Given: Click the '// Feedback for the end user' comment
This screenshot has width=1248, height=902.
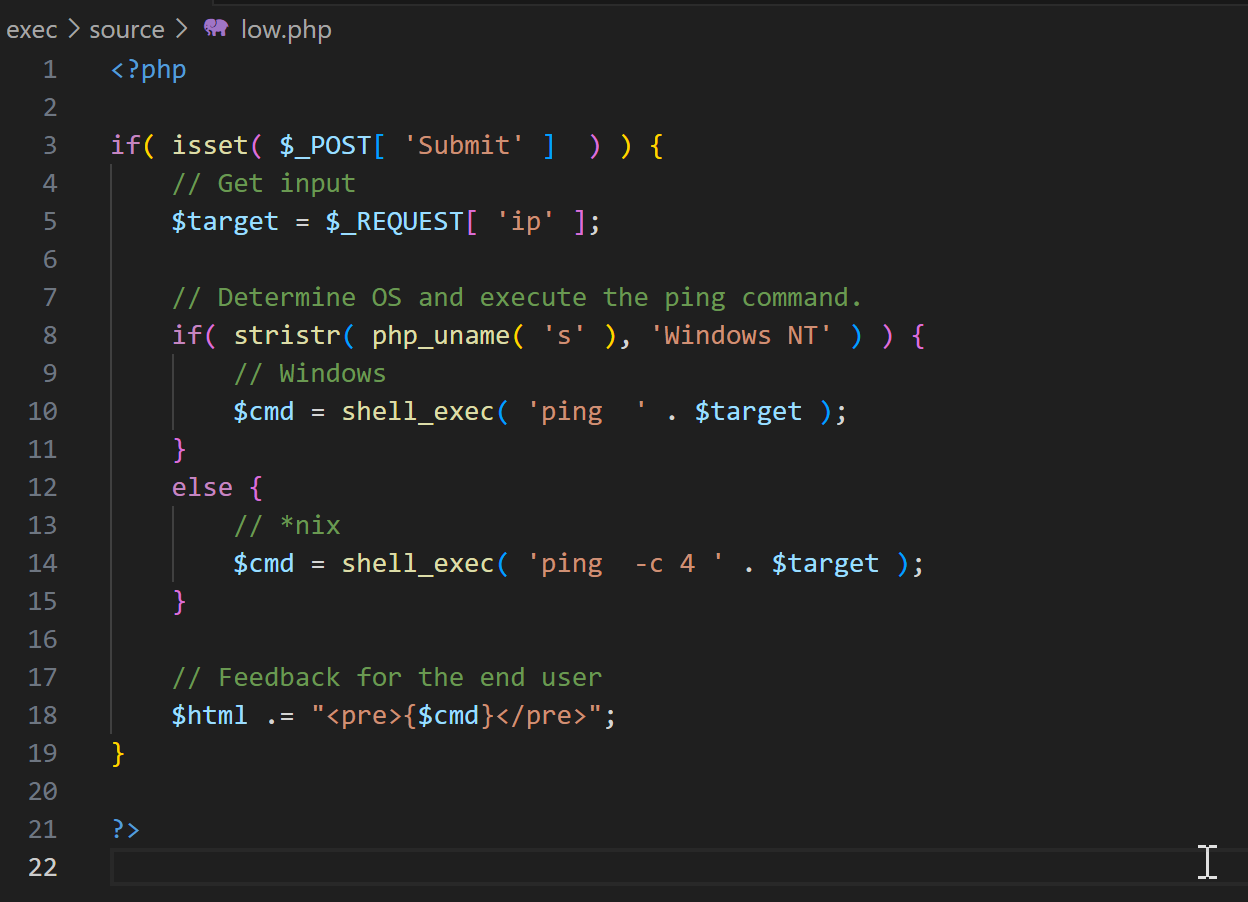Looking at the screenshot, I should point(387,678).
